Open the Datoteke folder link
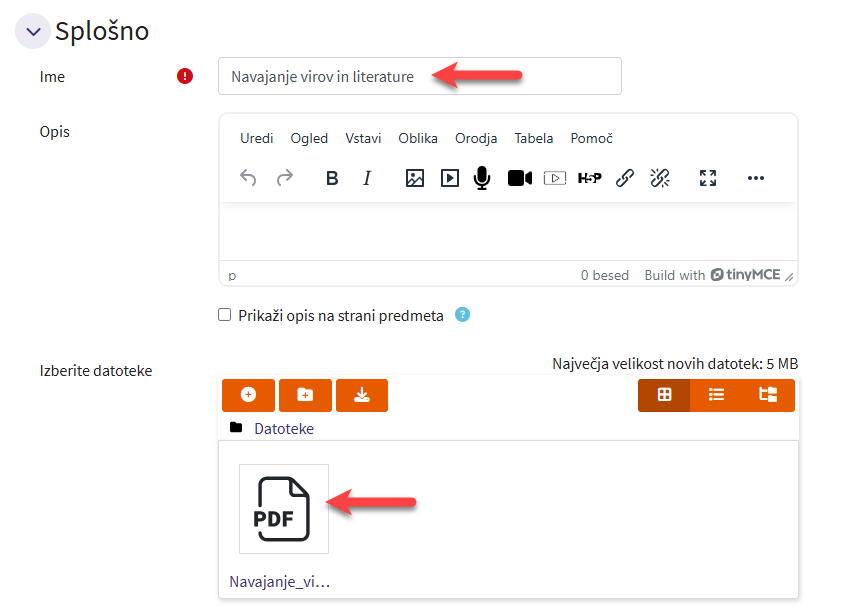 point(284,428)
